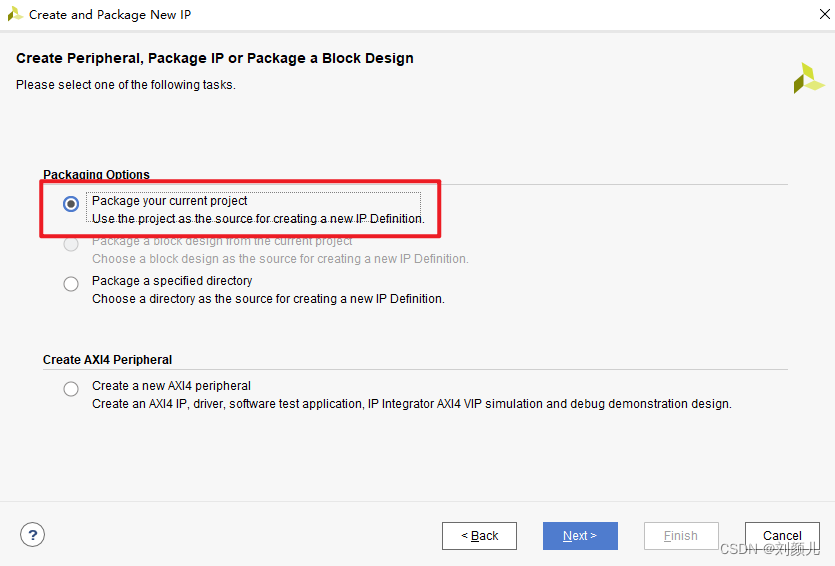The height and width of the screenshot is (566, 835).
Task: Click the help question mark icon
Action: 32,535
